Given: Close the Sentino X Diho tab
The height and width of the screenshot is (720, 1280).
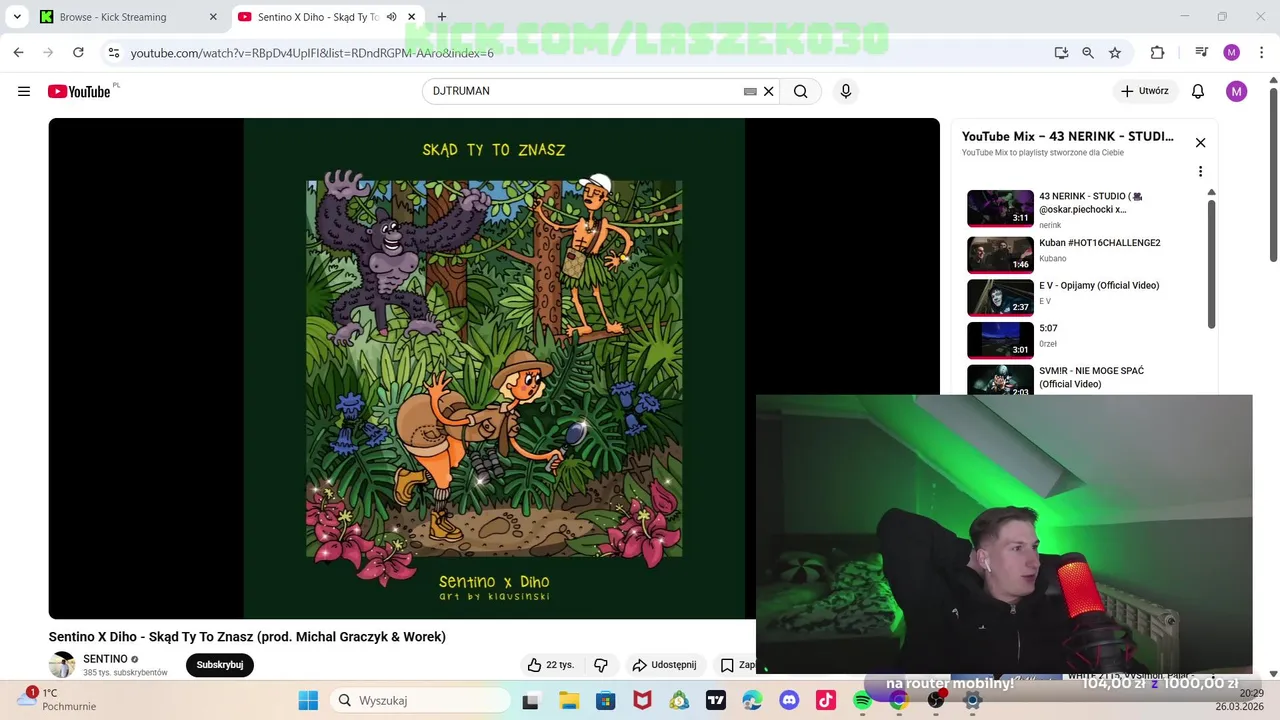Looking at the screenshot, I should coord(411,17).
